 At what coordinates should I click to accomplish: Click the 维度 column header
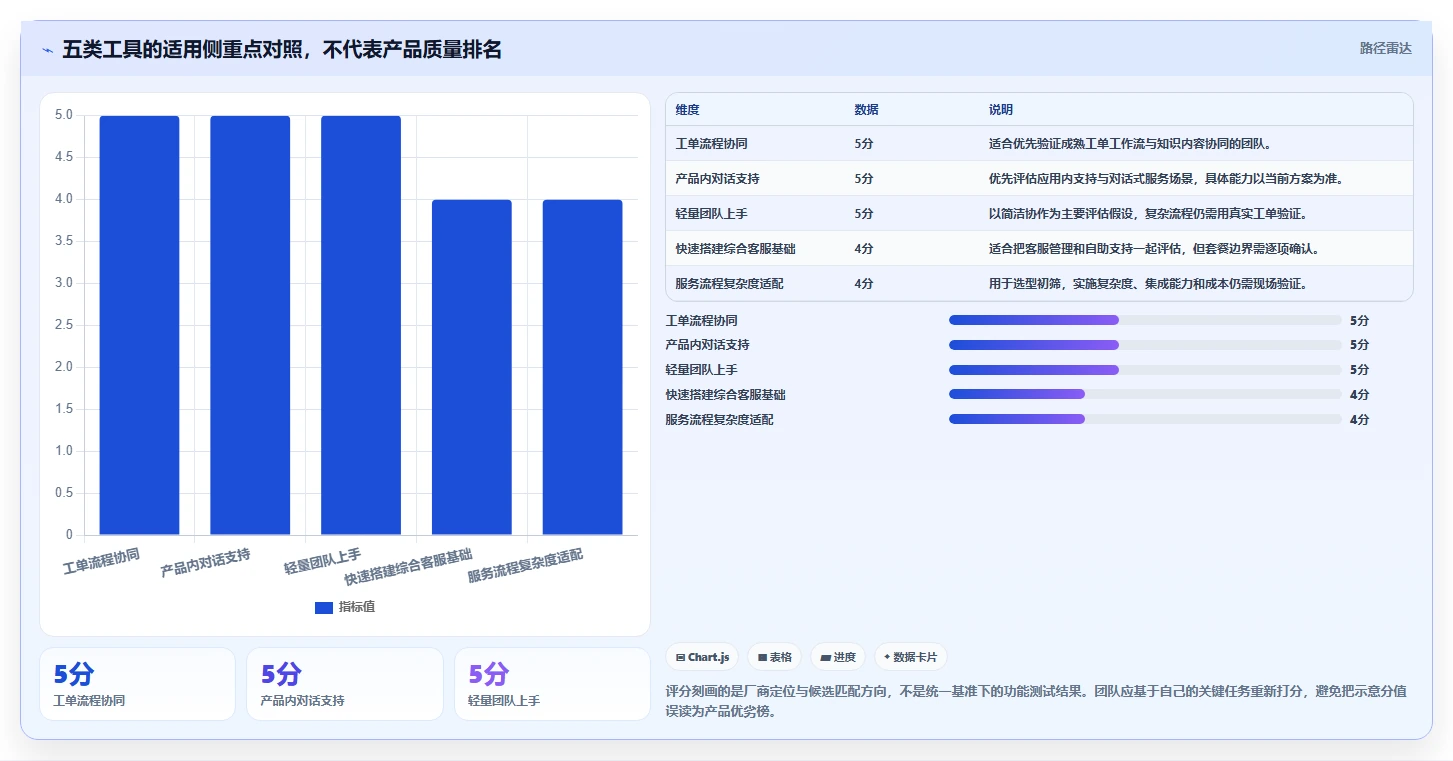687,110
